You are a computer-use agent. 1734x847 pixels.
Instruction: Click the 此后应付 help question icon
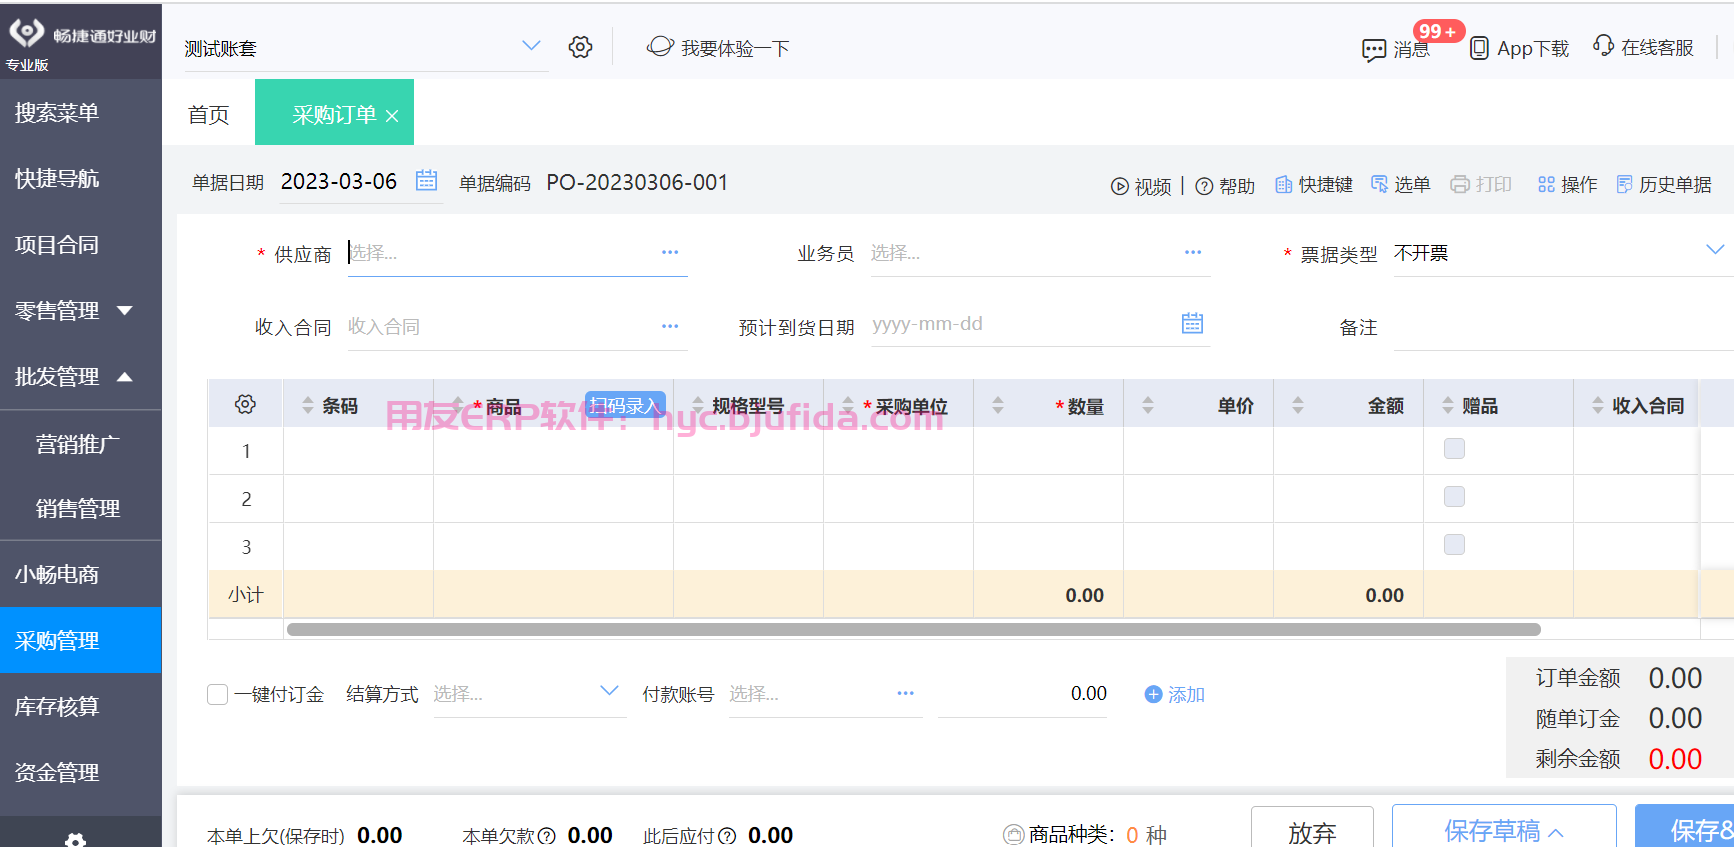[727, 836]
